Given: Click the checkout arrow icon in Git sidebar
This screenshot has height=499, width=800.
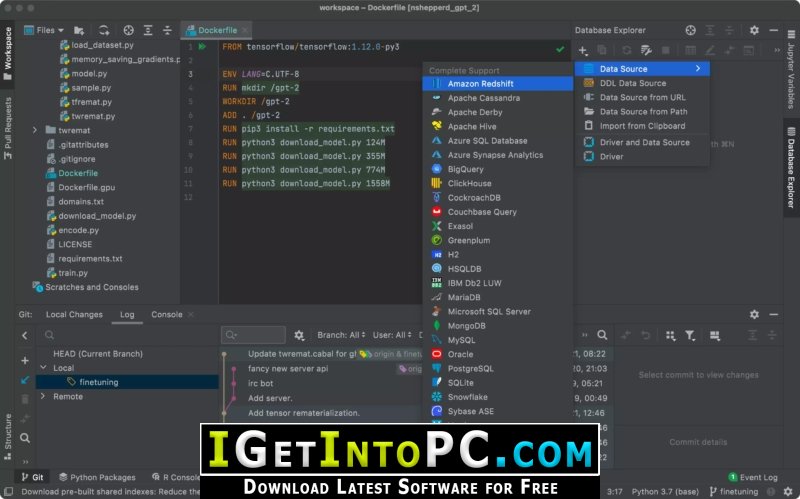Looking at the screenshot, I should 24,380.
